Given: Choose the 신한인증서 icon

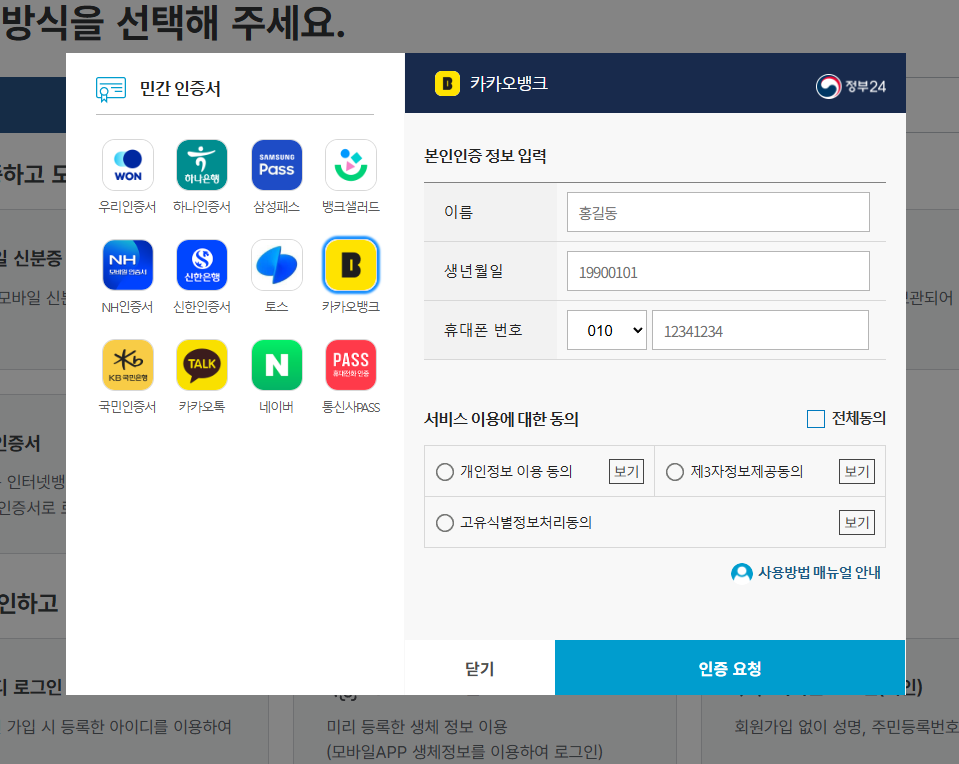Looking at the screenshot, I should tap(202, 265).
